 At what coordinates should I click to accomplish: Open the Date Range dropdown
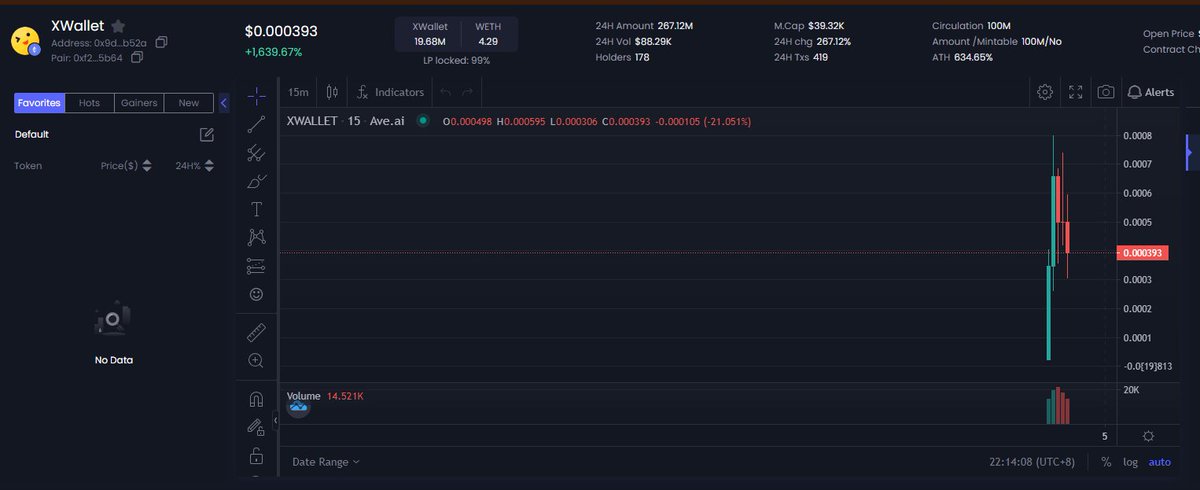coord(325,462)
